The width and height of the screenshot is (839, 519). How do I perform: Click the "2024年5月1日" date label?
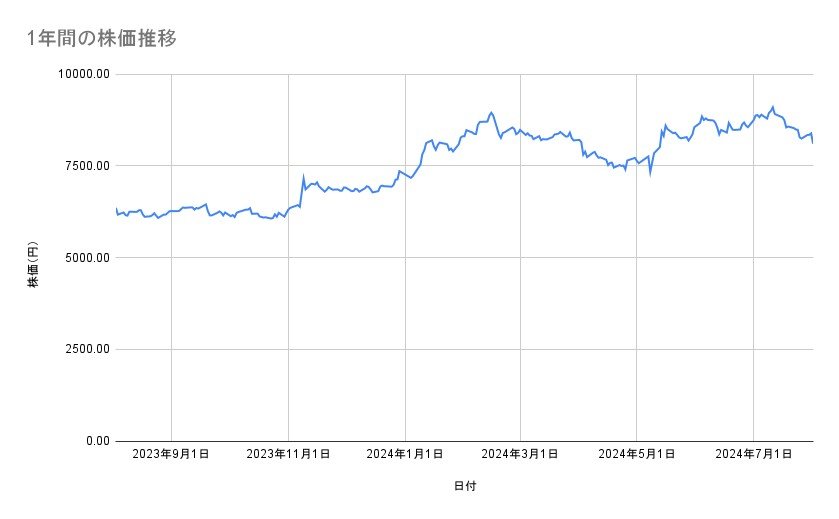(636, 454)
